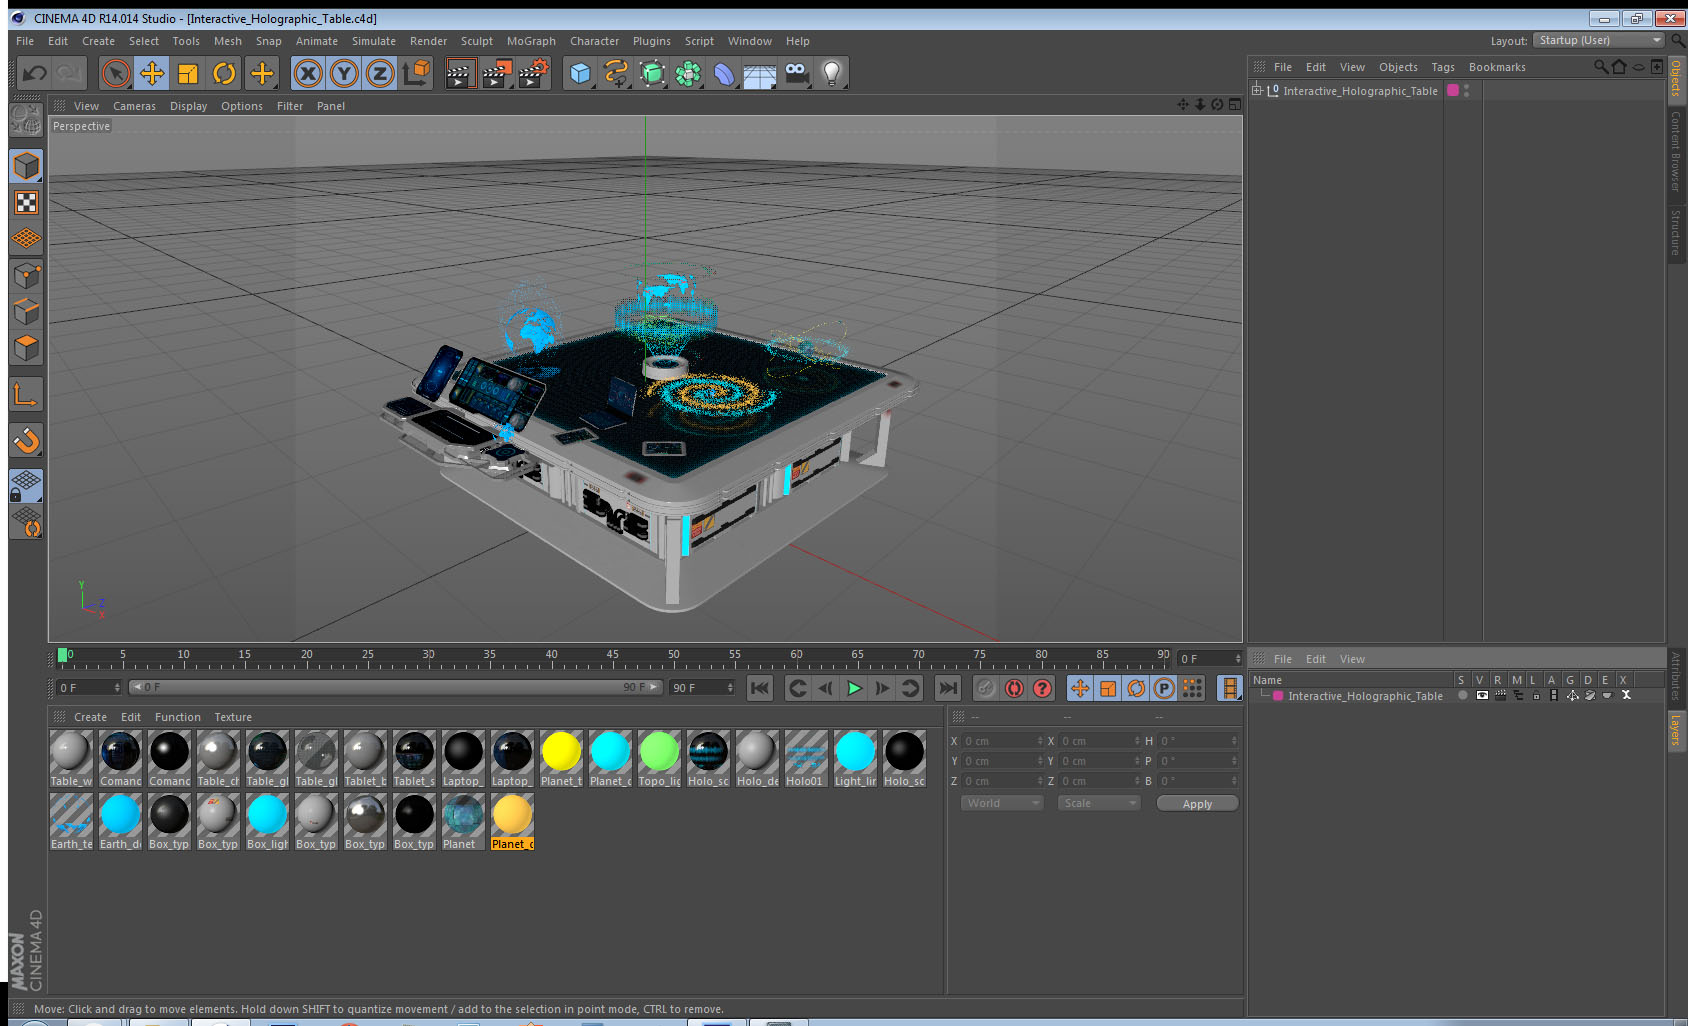Click the X position input field

pos(1004,741)
